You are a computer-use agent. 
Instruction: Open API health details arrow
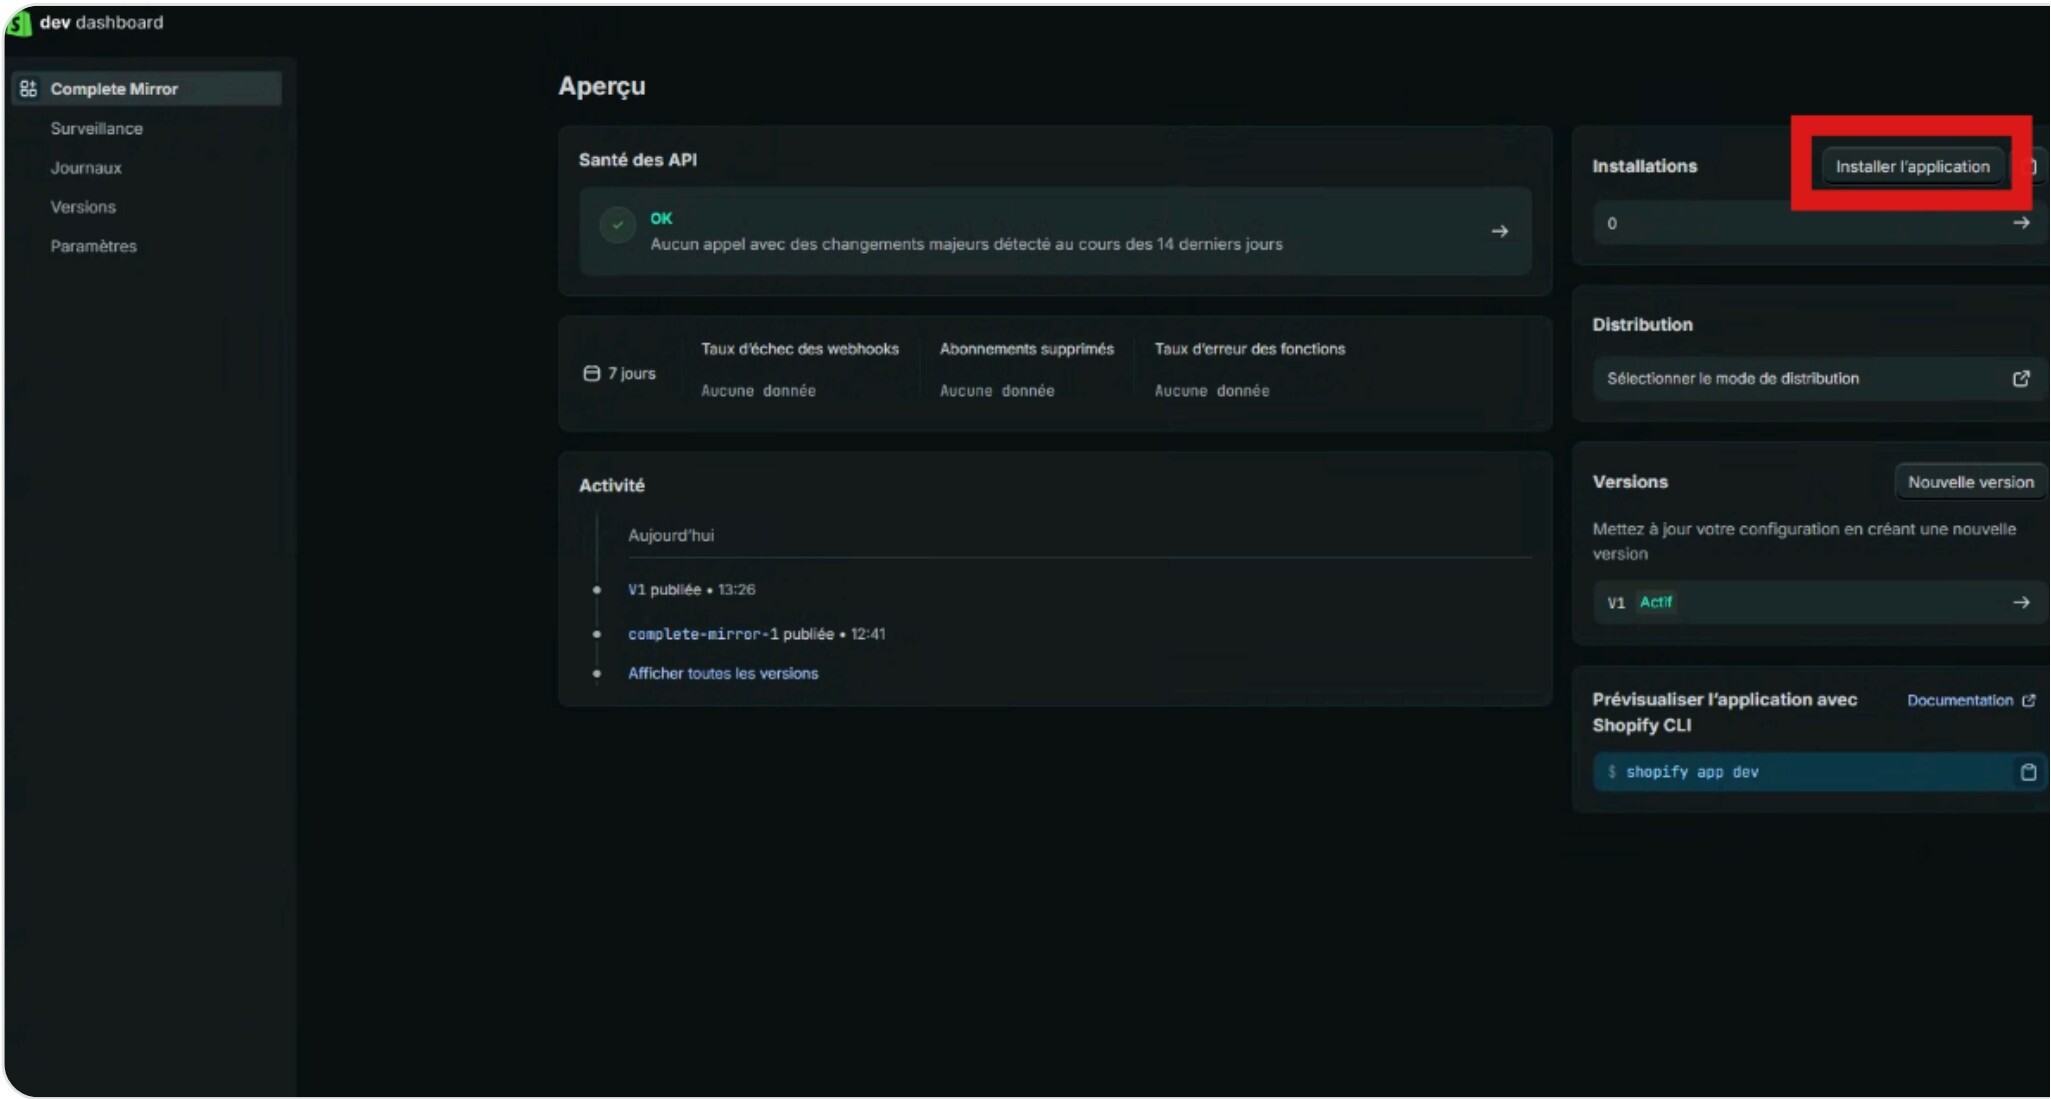pos(1499,231)
